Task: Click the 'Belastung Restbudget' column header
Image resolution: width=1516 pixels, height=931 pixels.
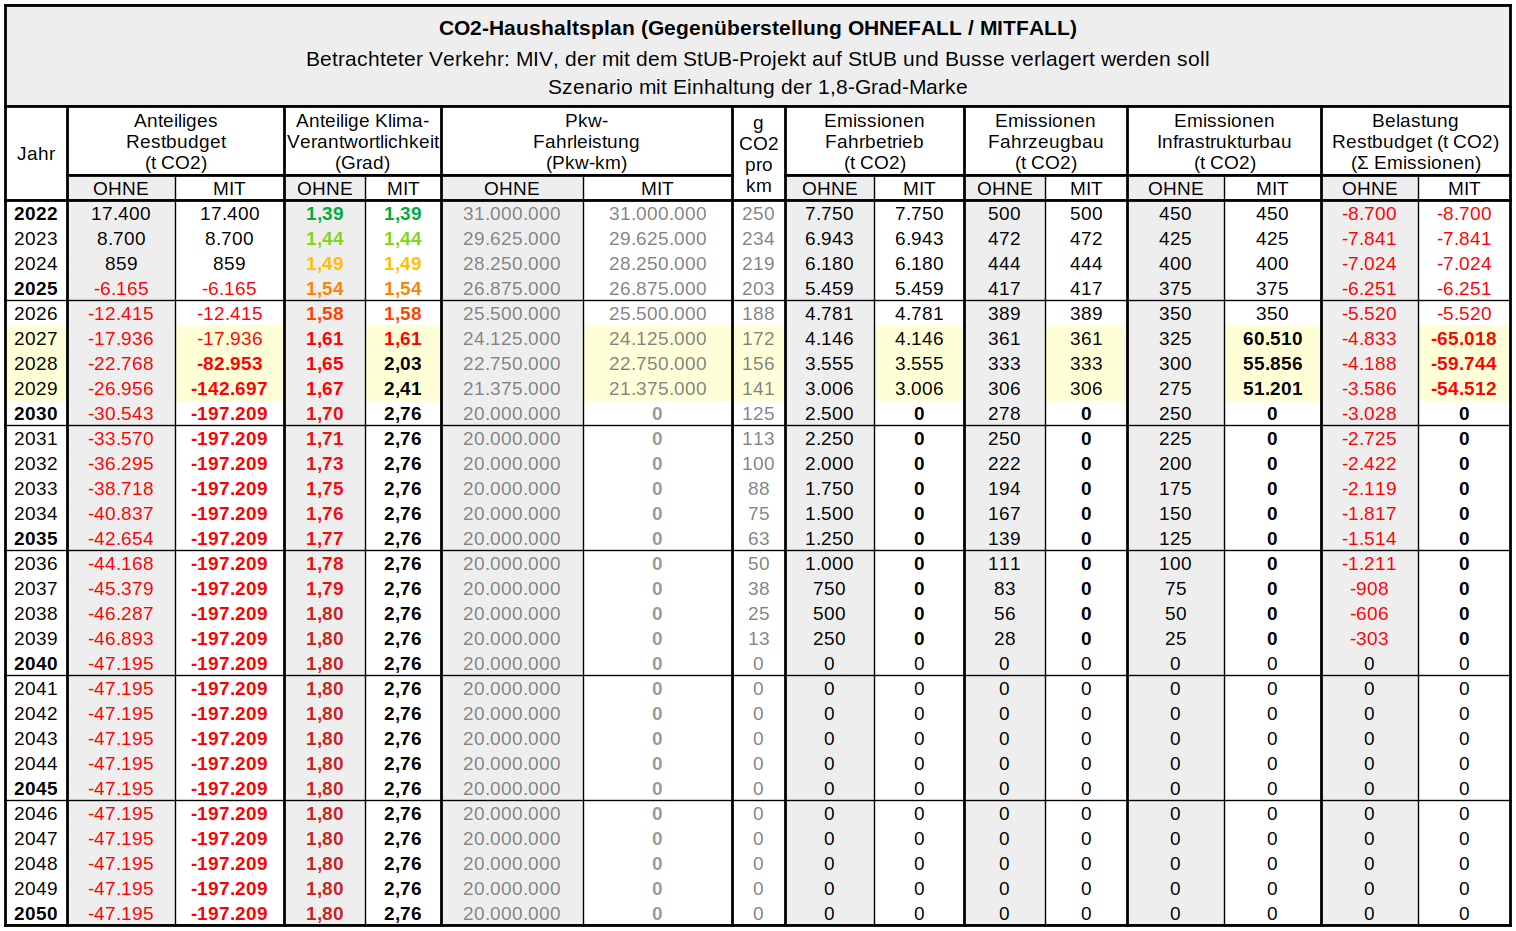Action: click(1415, 142)
